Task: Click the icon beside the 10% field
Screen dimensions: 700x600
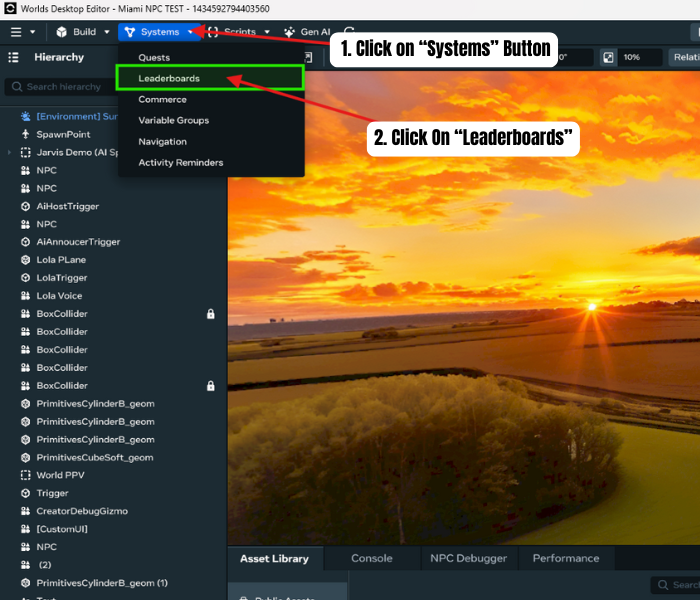Action: click(x=607, y=58)
